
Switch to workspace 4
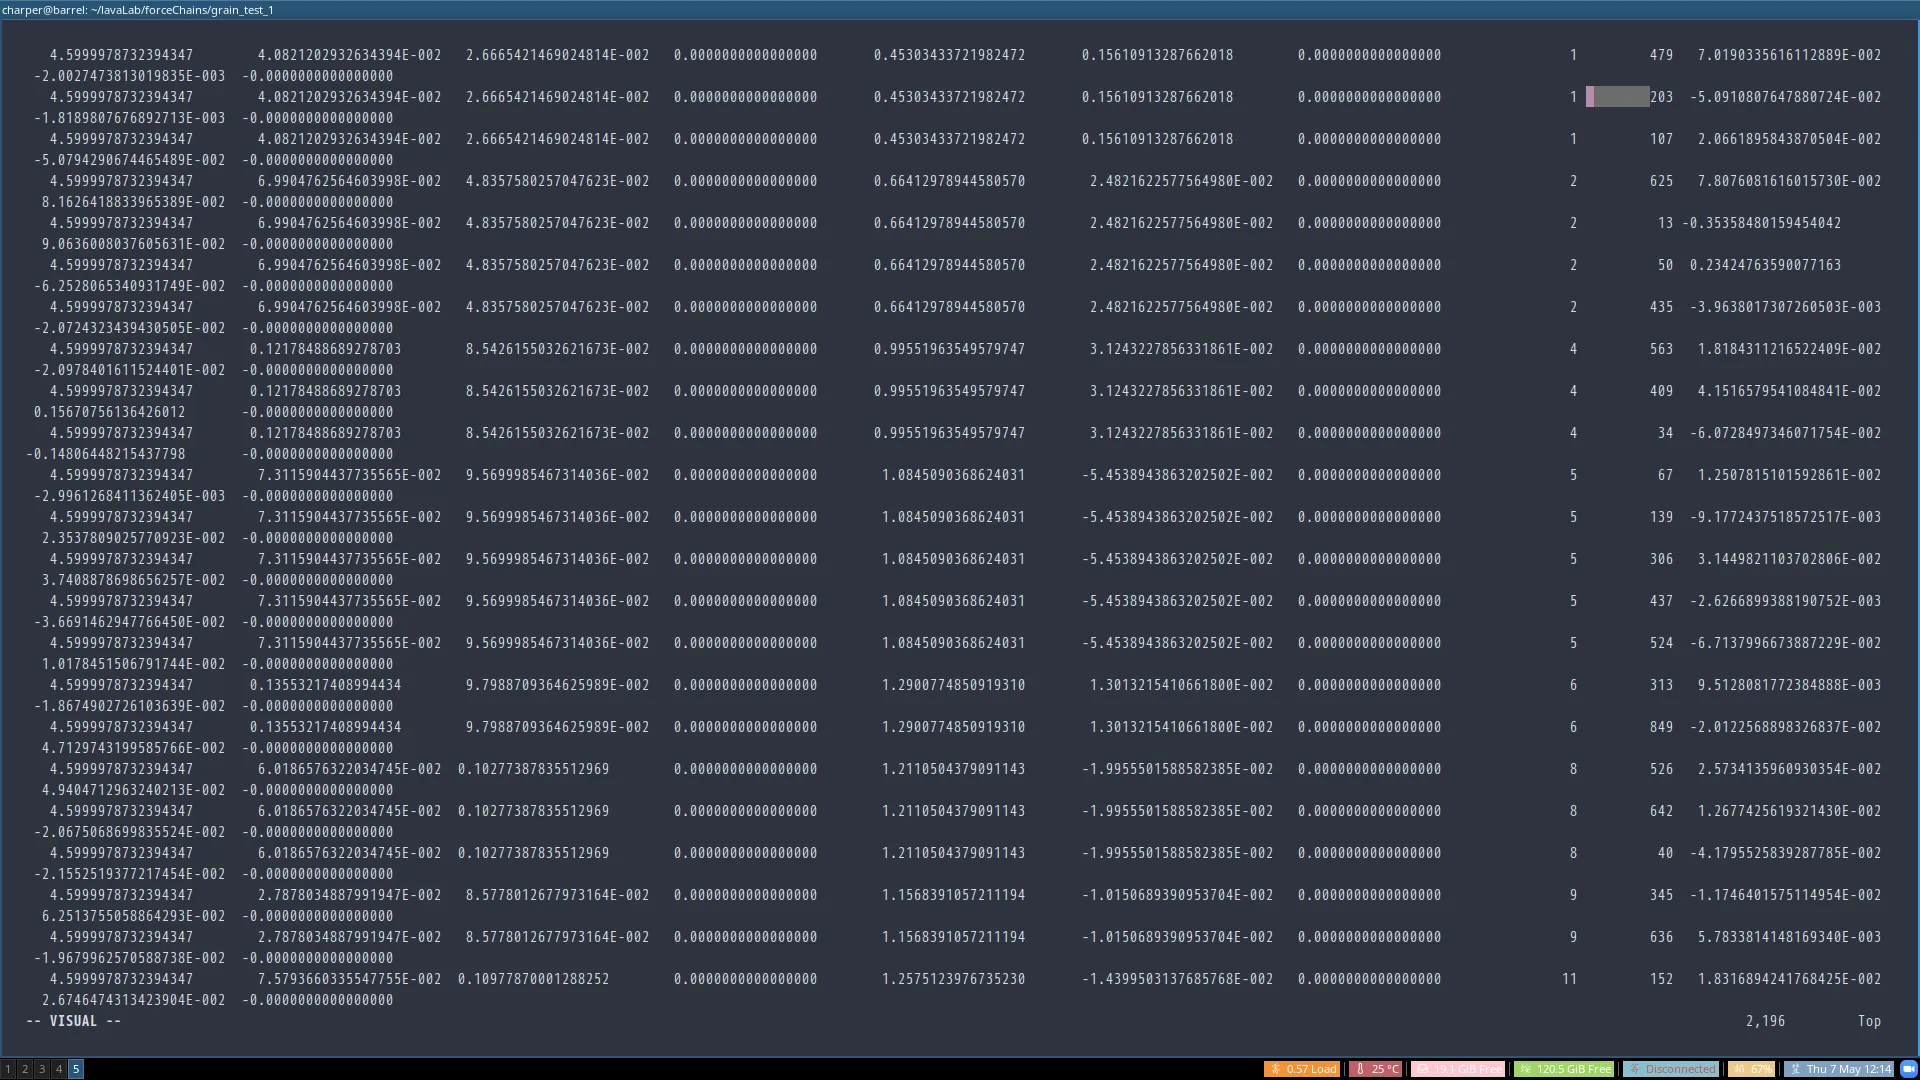point(59,1069)
